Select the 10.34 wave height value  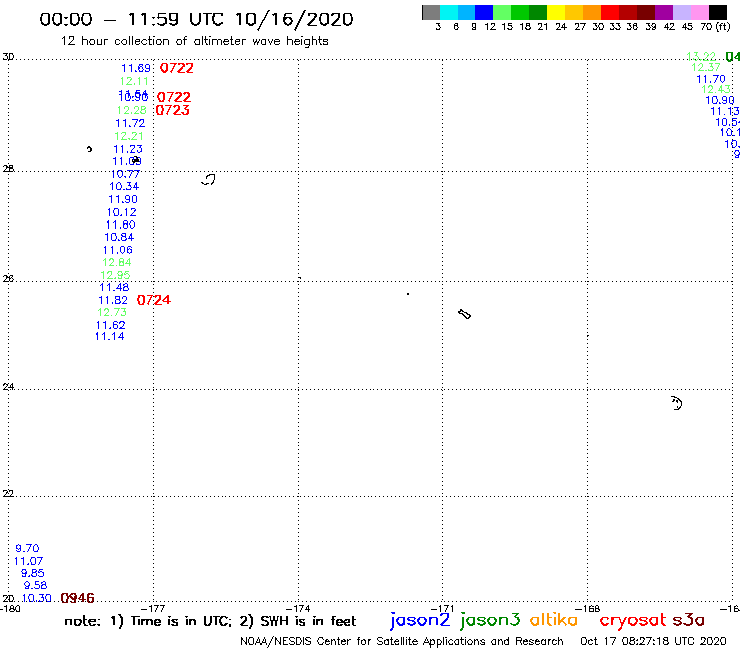click(124, 186)
